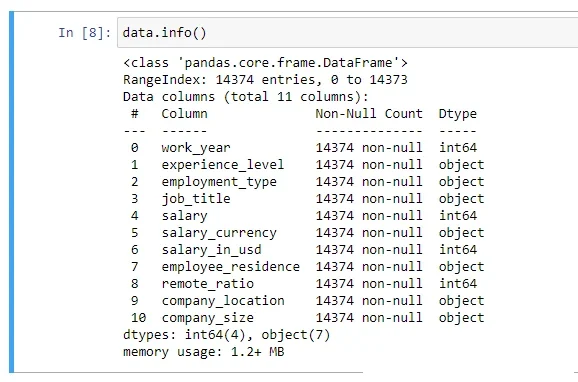The height and width of the screenshot is (382, 578).
Task: Click the company_size column name
Action: tap(208, 317)
